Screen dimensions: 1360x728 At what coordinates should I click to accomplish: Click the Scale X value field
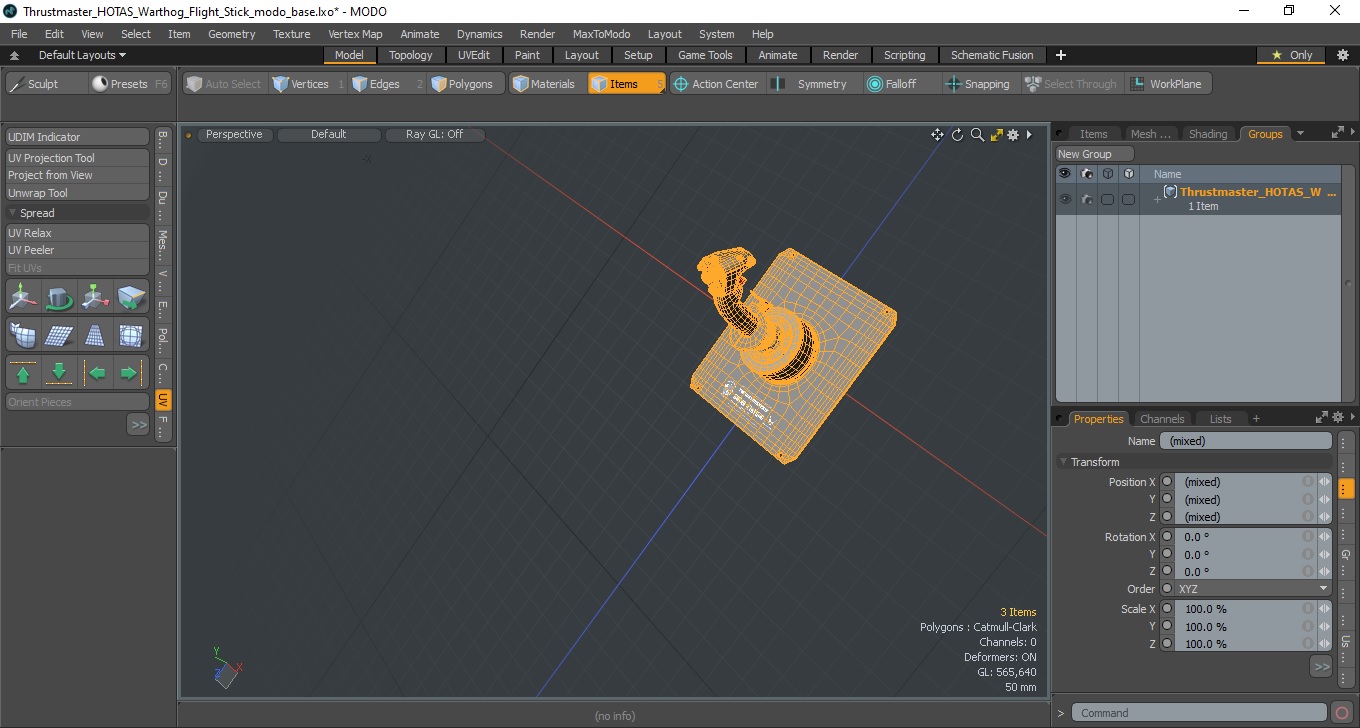pyautogui.click(x=1246, y=609)
